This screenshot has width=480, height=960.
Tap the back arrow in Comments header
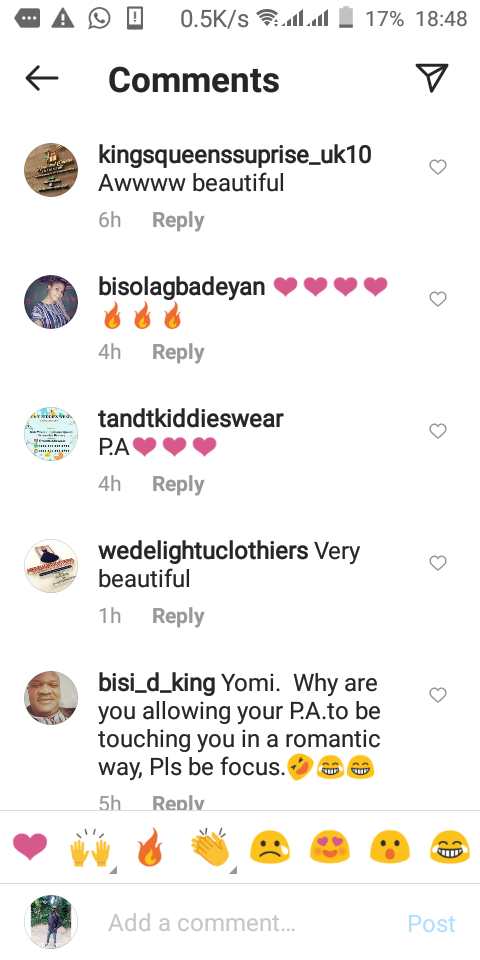point(42,78)
